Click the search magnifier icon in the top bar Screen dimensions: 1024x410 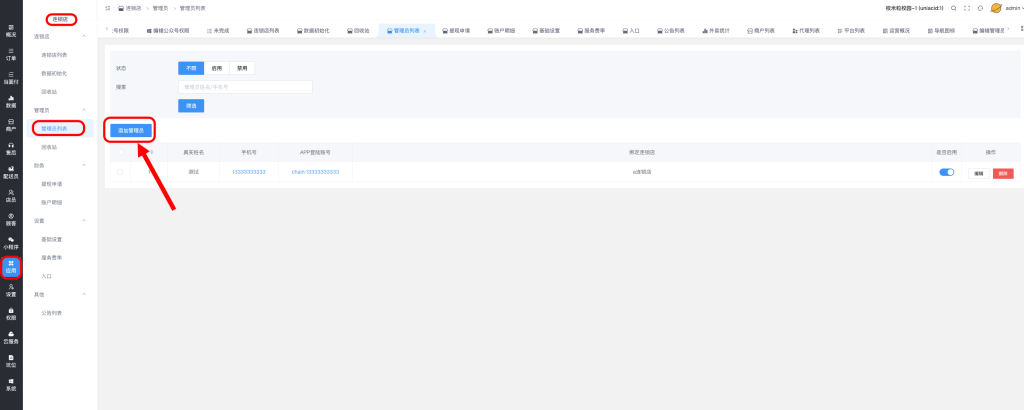click(953, 7)
